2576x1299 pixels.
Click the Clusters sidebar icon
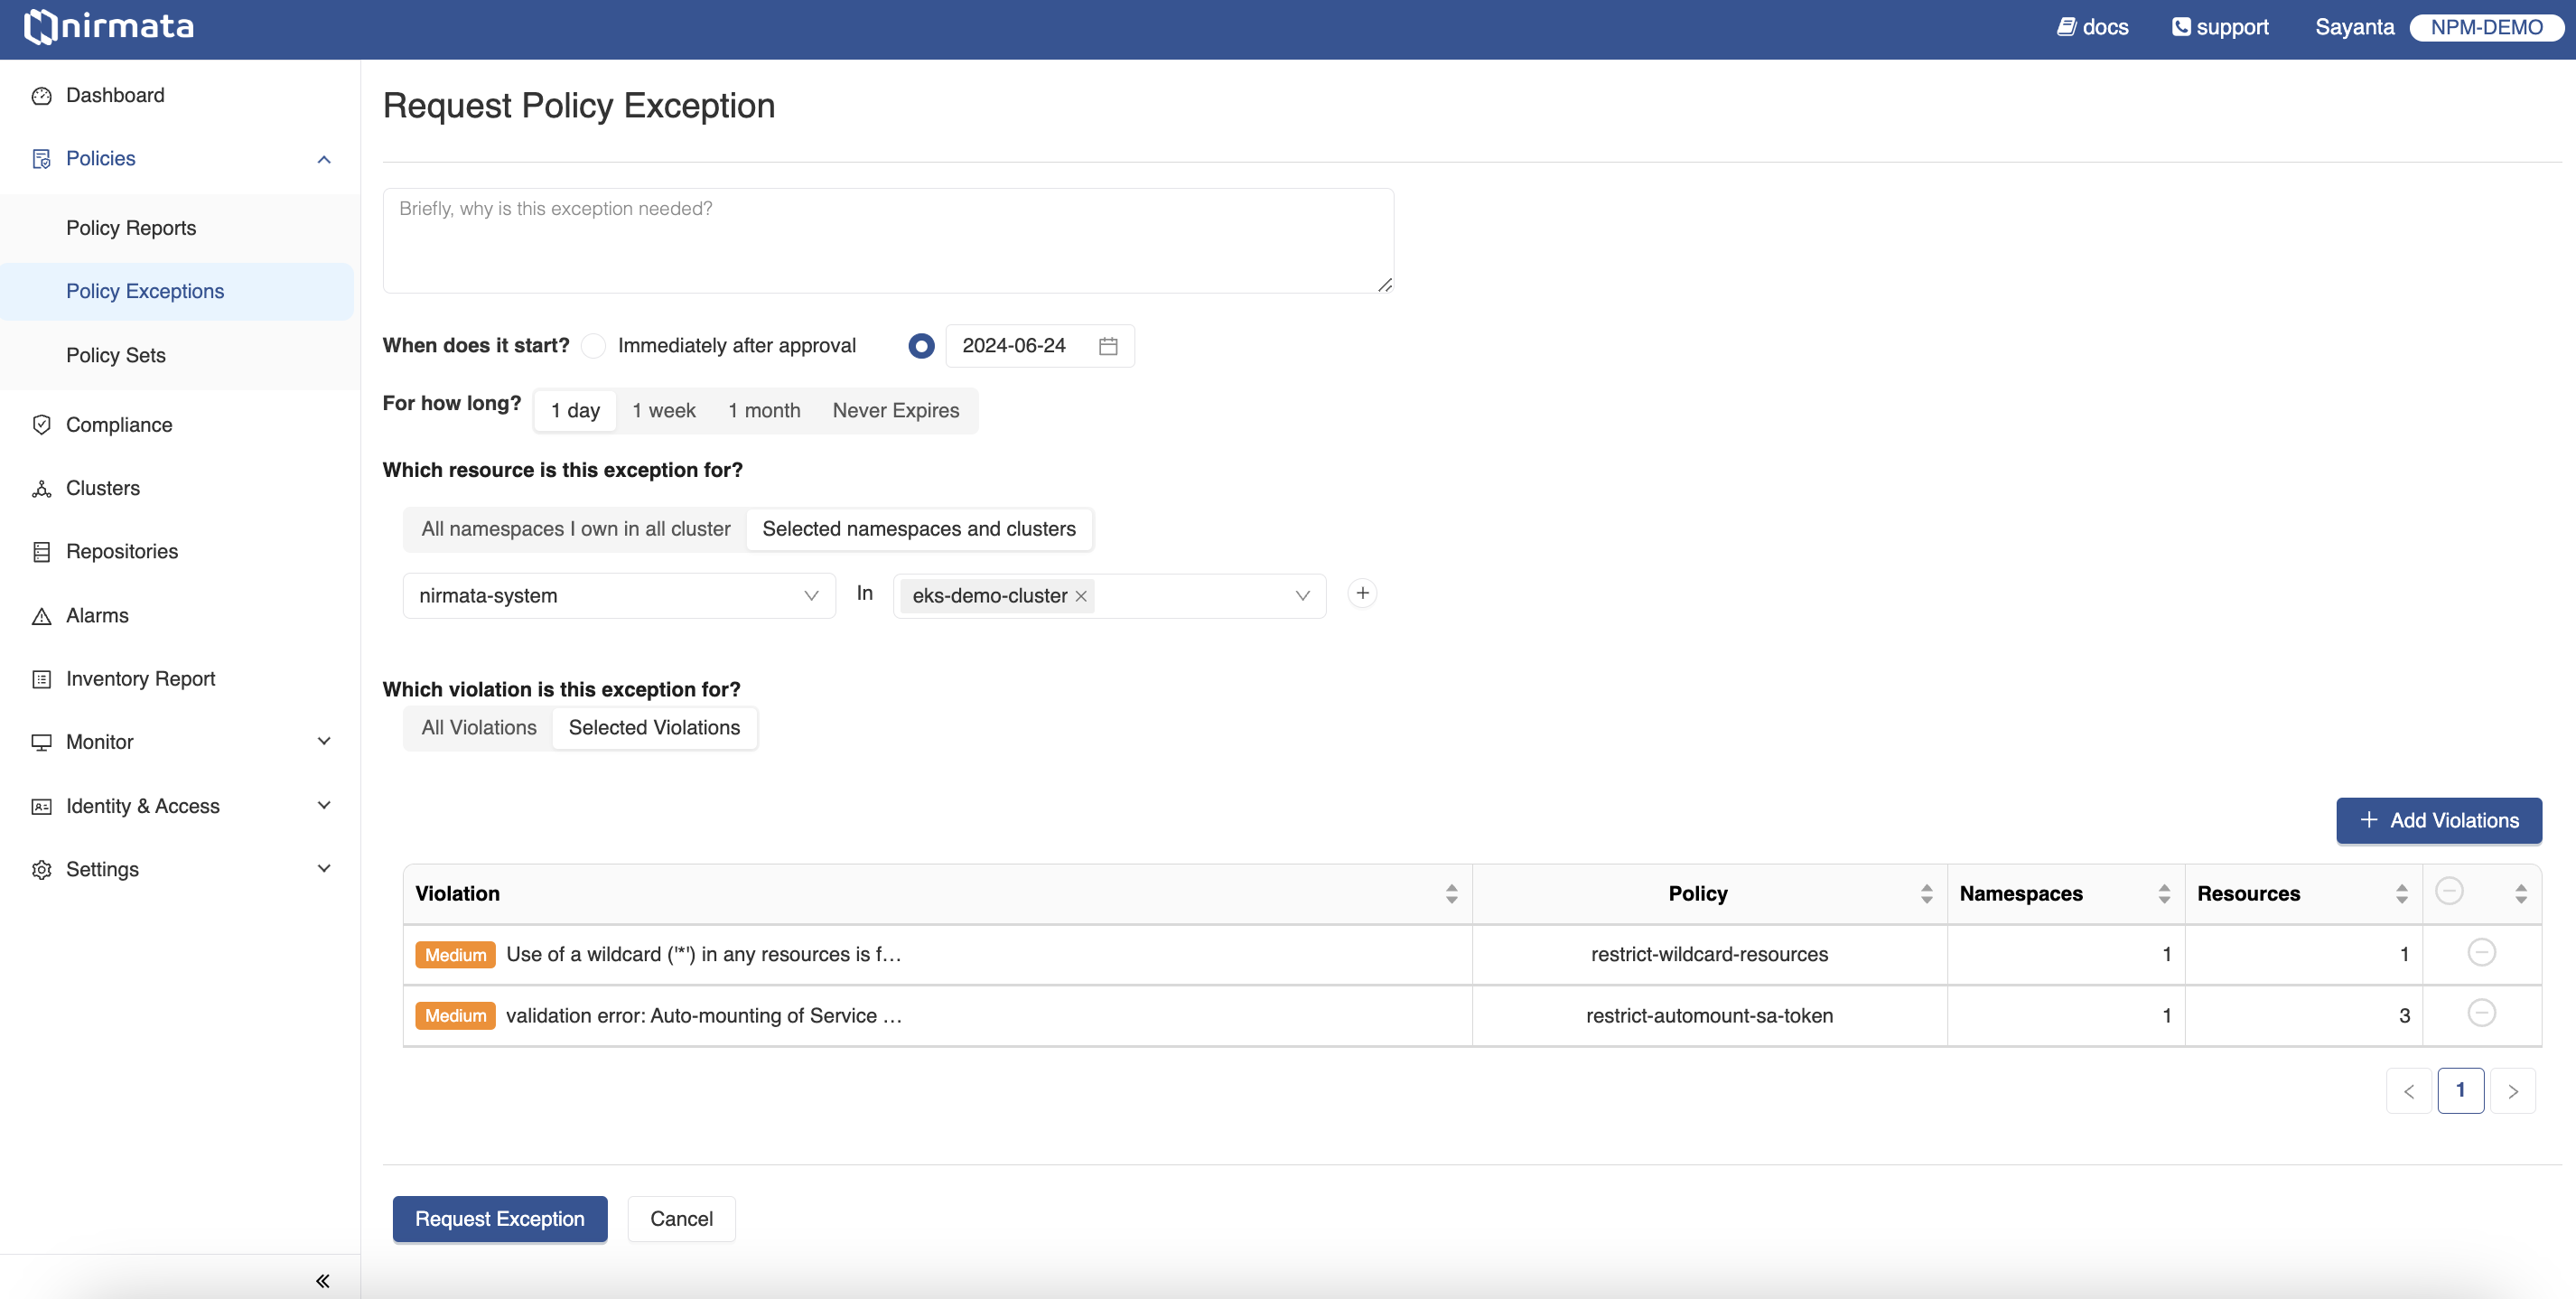(x=41, y=488)
